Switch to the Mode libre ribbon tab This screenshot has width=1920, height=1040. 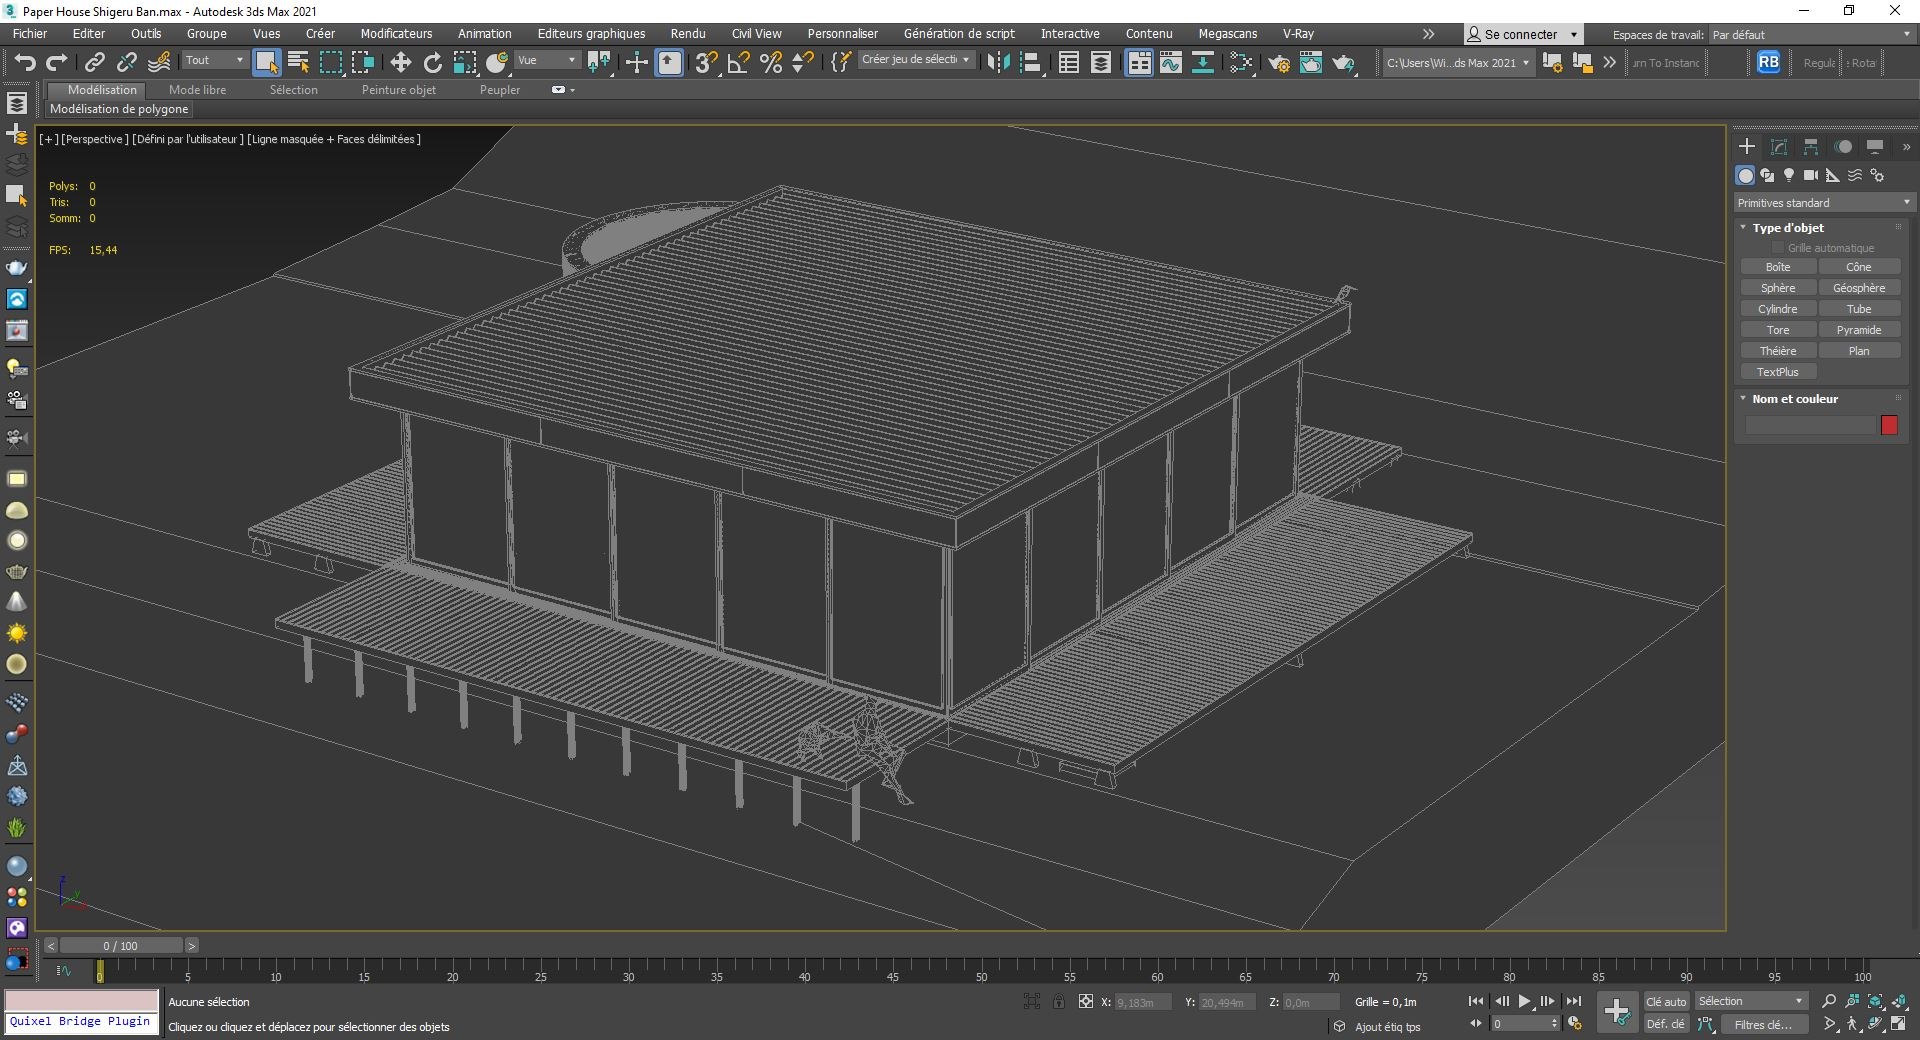[x=197, y=90]
